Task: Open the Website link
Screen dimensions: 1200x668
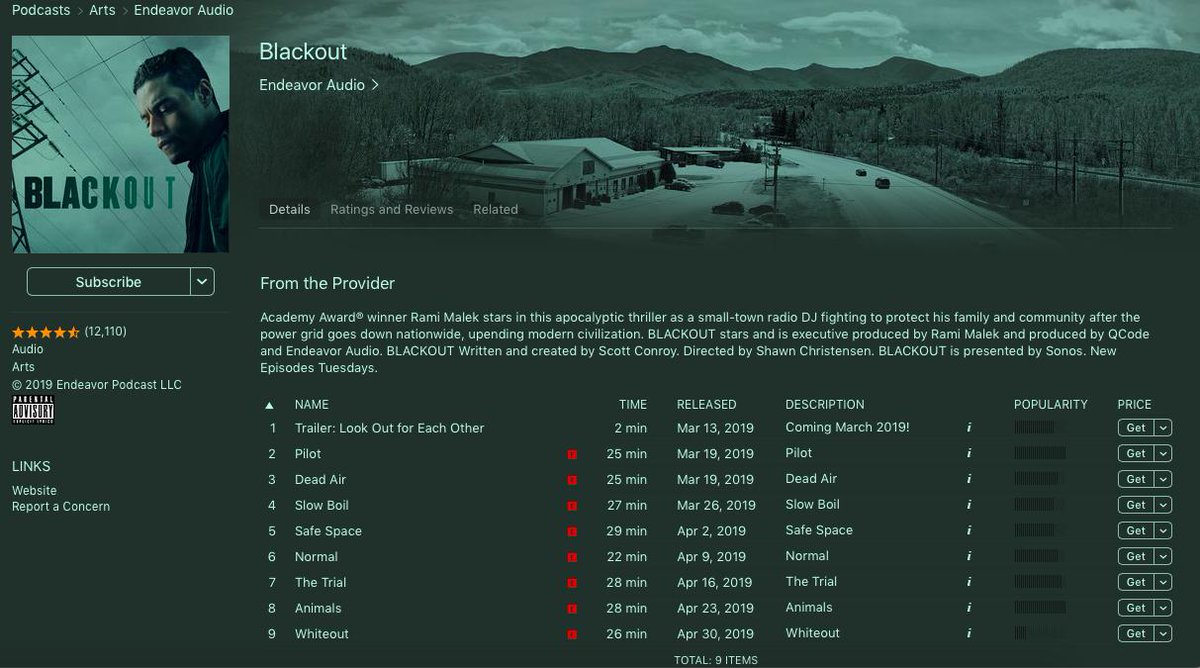Action: [34, 491]
